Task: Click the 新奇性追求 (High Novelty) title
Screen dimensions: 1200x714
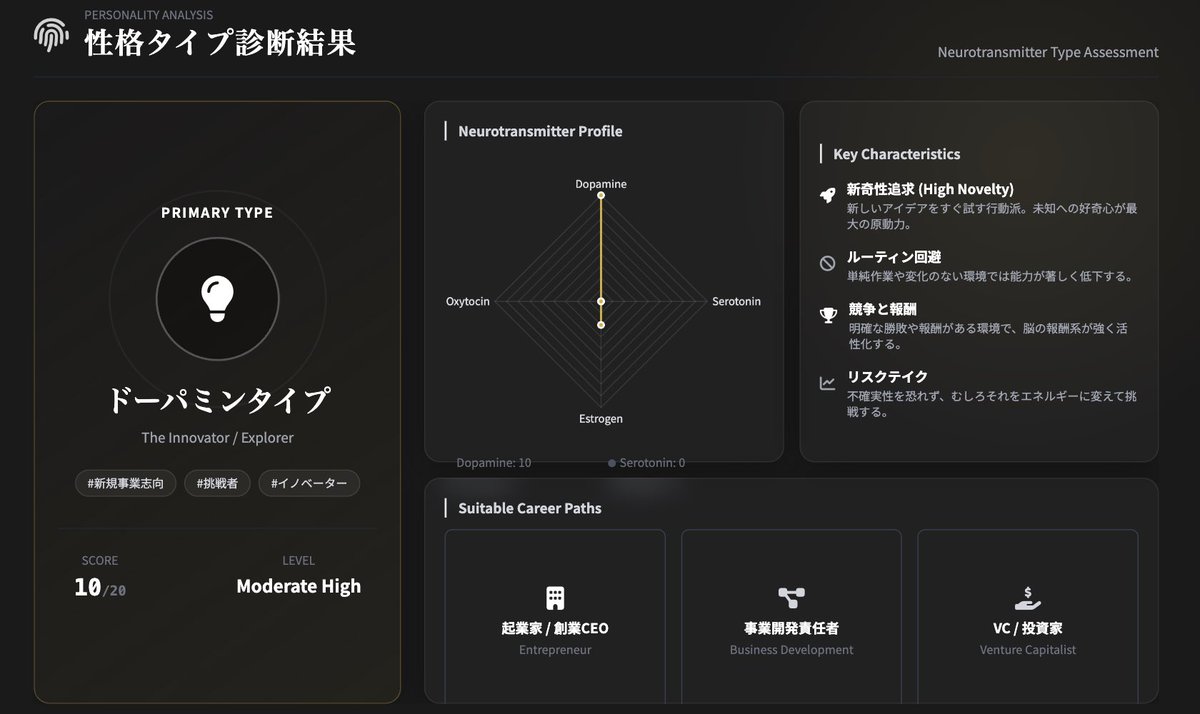Action: pyautogui.click(x=930, y=189)
